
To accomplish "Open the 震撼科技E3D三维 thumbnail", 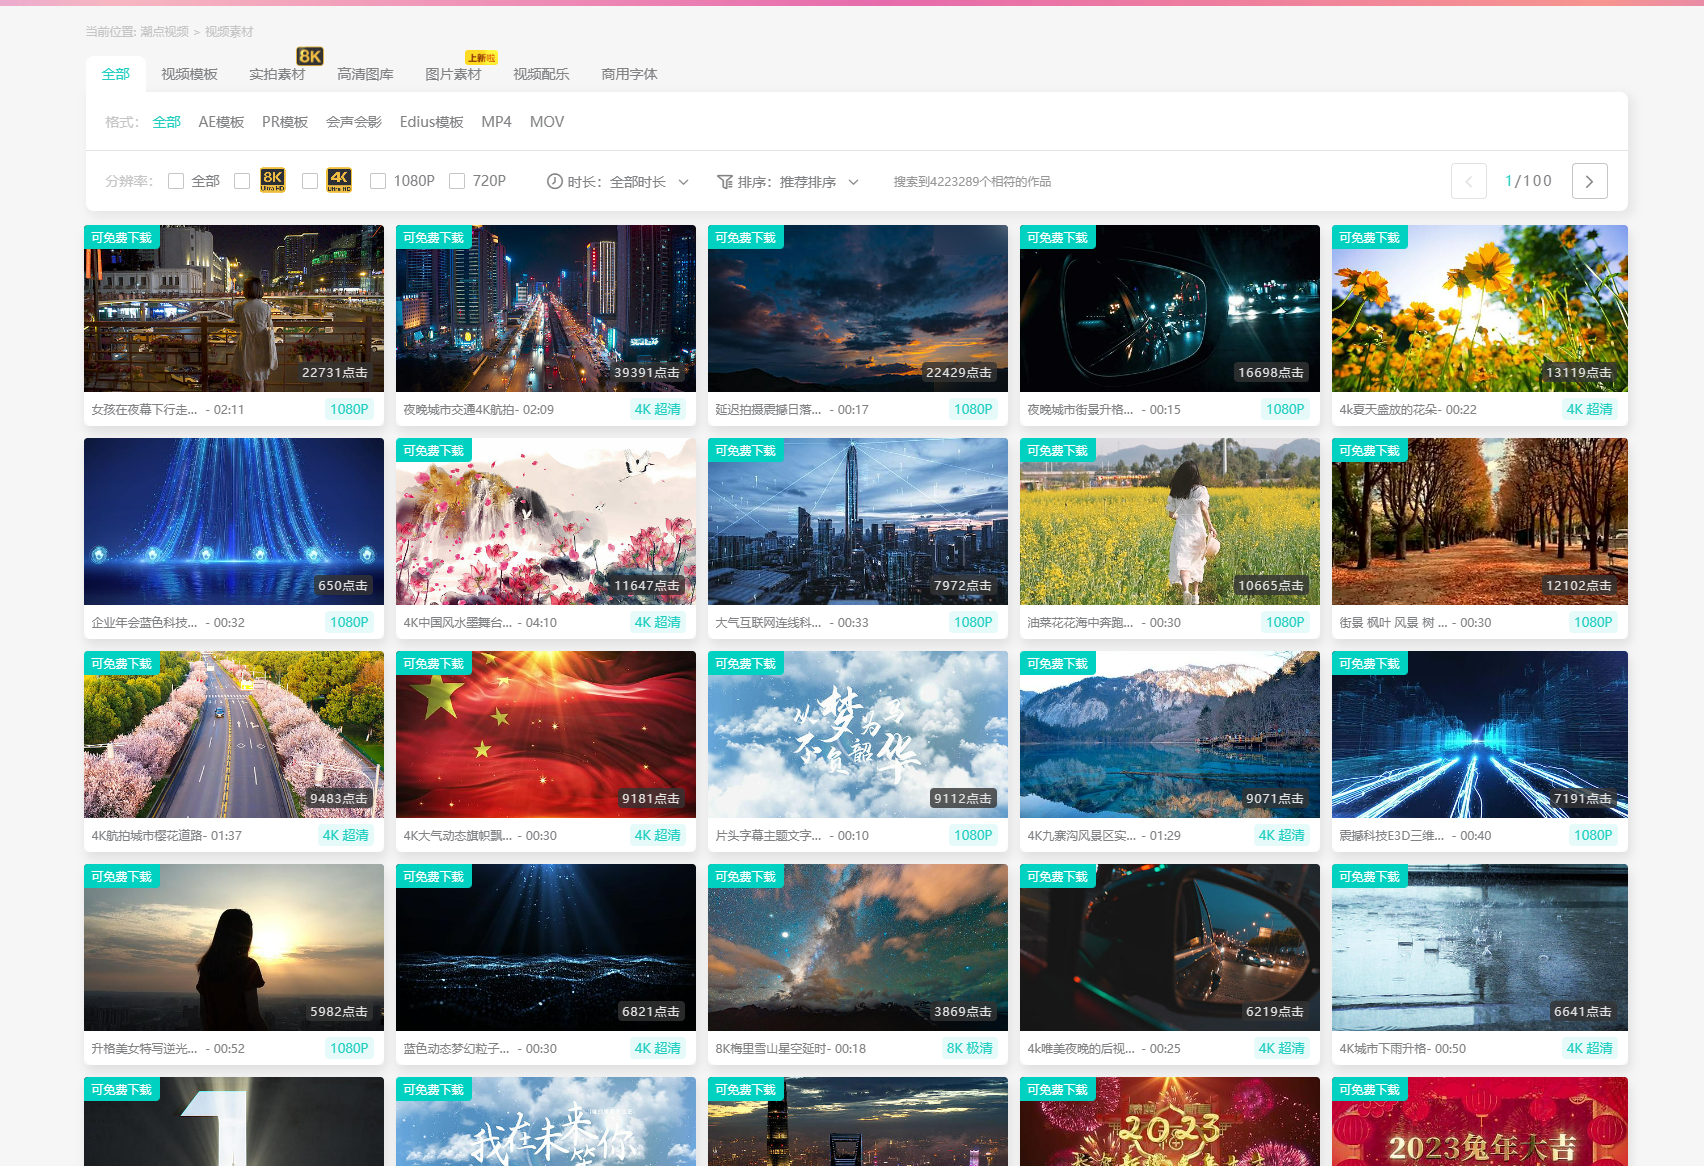I will pyautogui.click(x=1480, y=734).
